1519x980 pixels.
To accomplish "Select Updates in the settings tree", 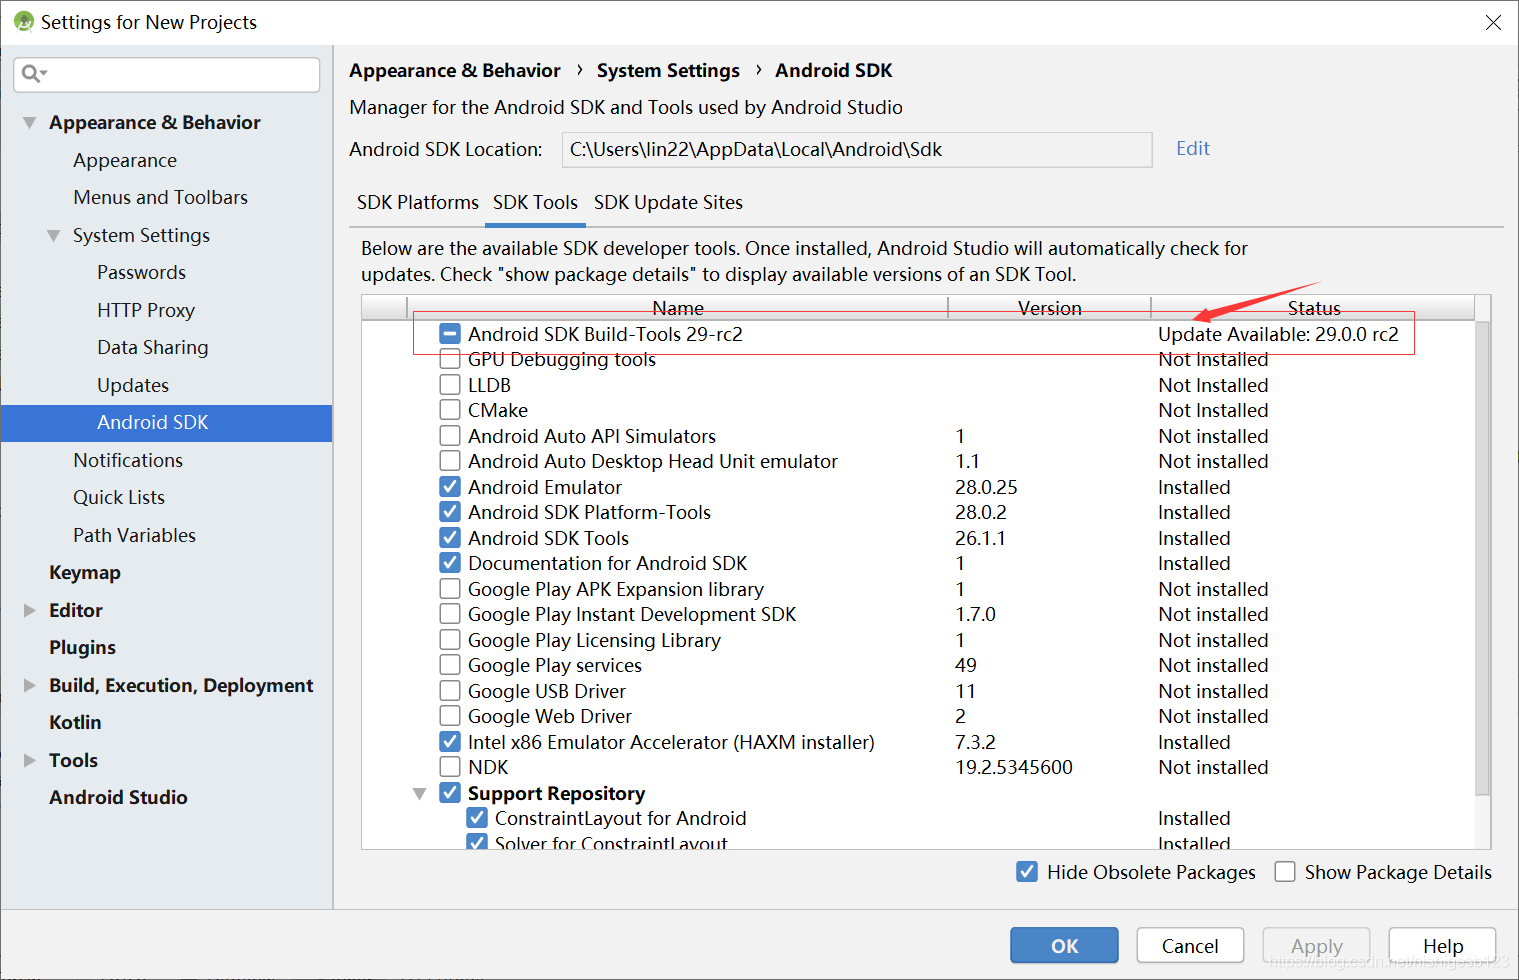I will click(x=133, y=385).
